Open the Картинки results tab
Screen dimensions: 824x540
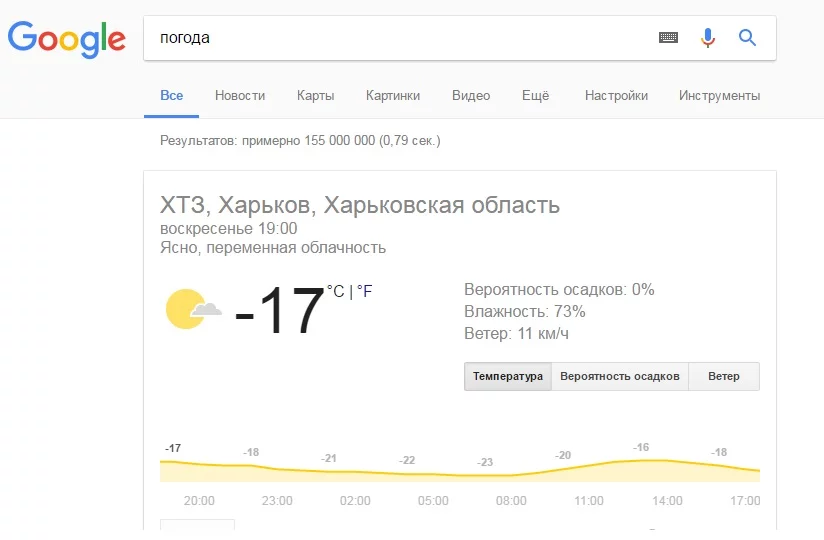point(393,96)
